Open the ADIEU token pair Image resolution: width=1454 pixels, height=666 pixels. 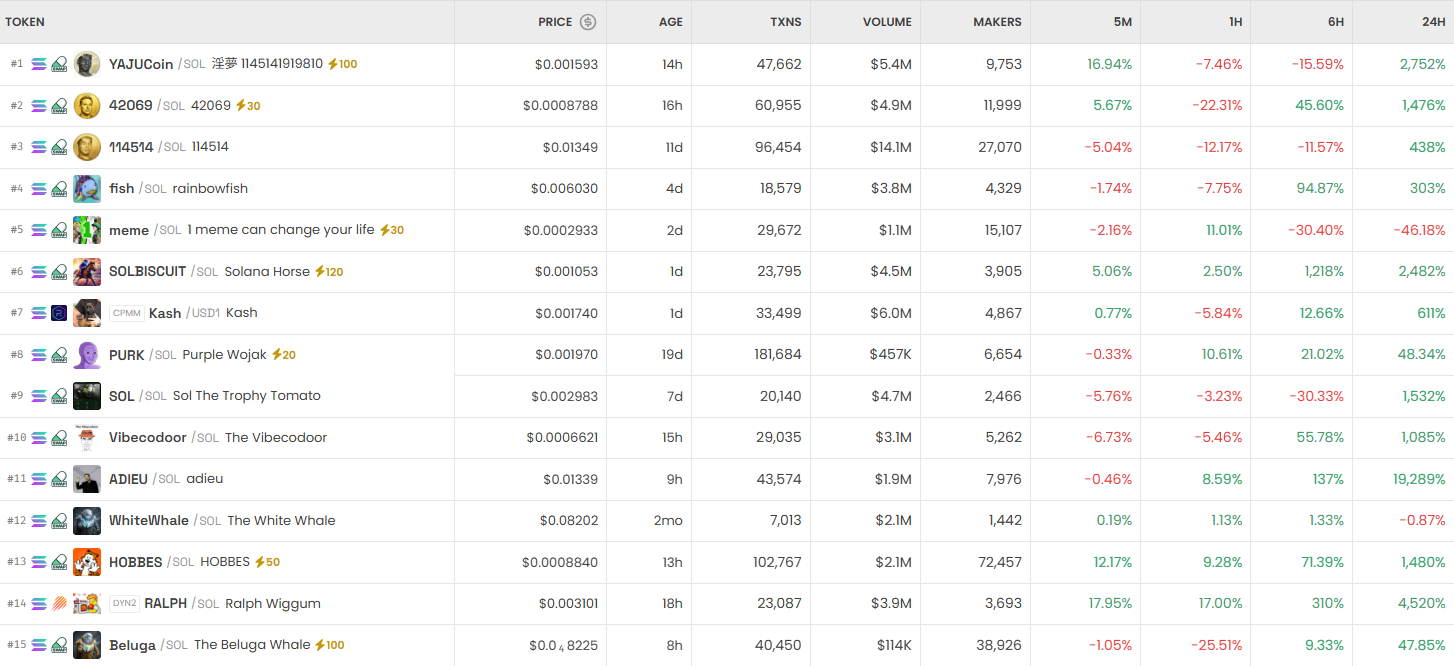pos(128,479)
